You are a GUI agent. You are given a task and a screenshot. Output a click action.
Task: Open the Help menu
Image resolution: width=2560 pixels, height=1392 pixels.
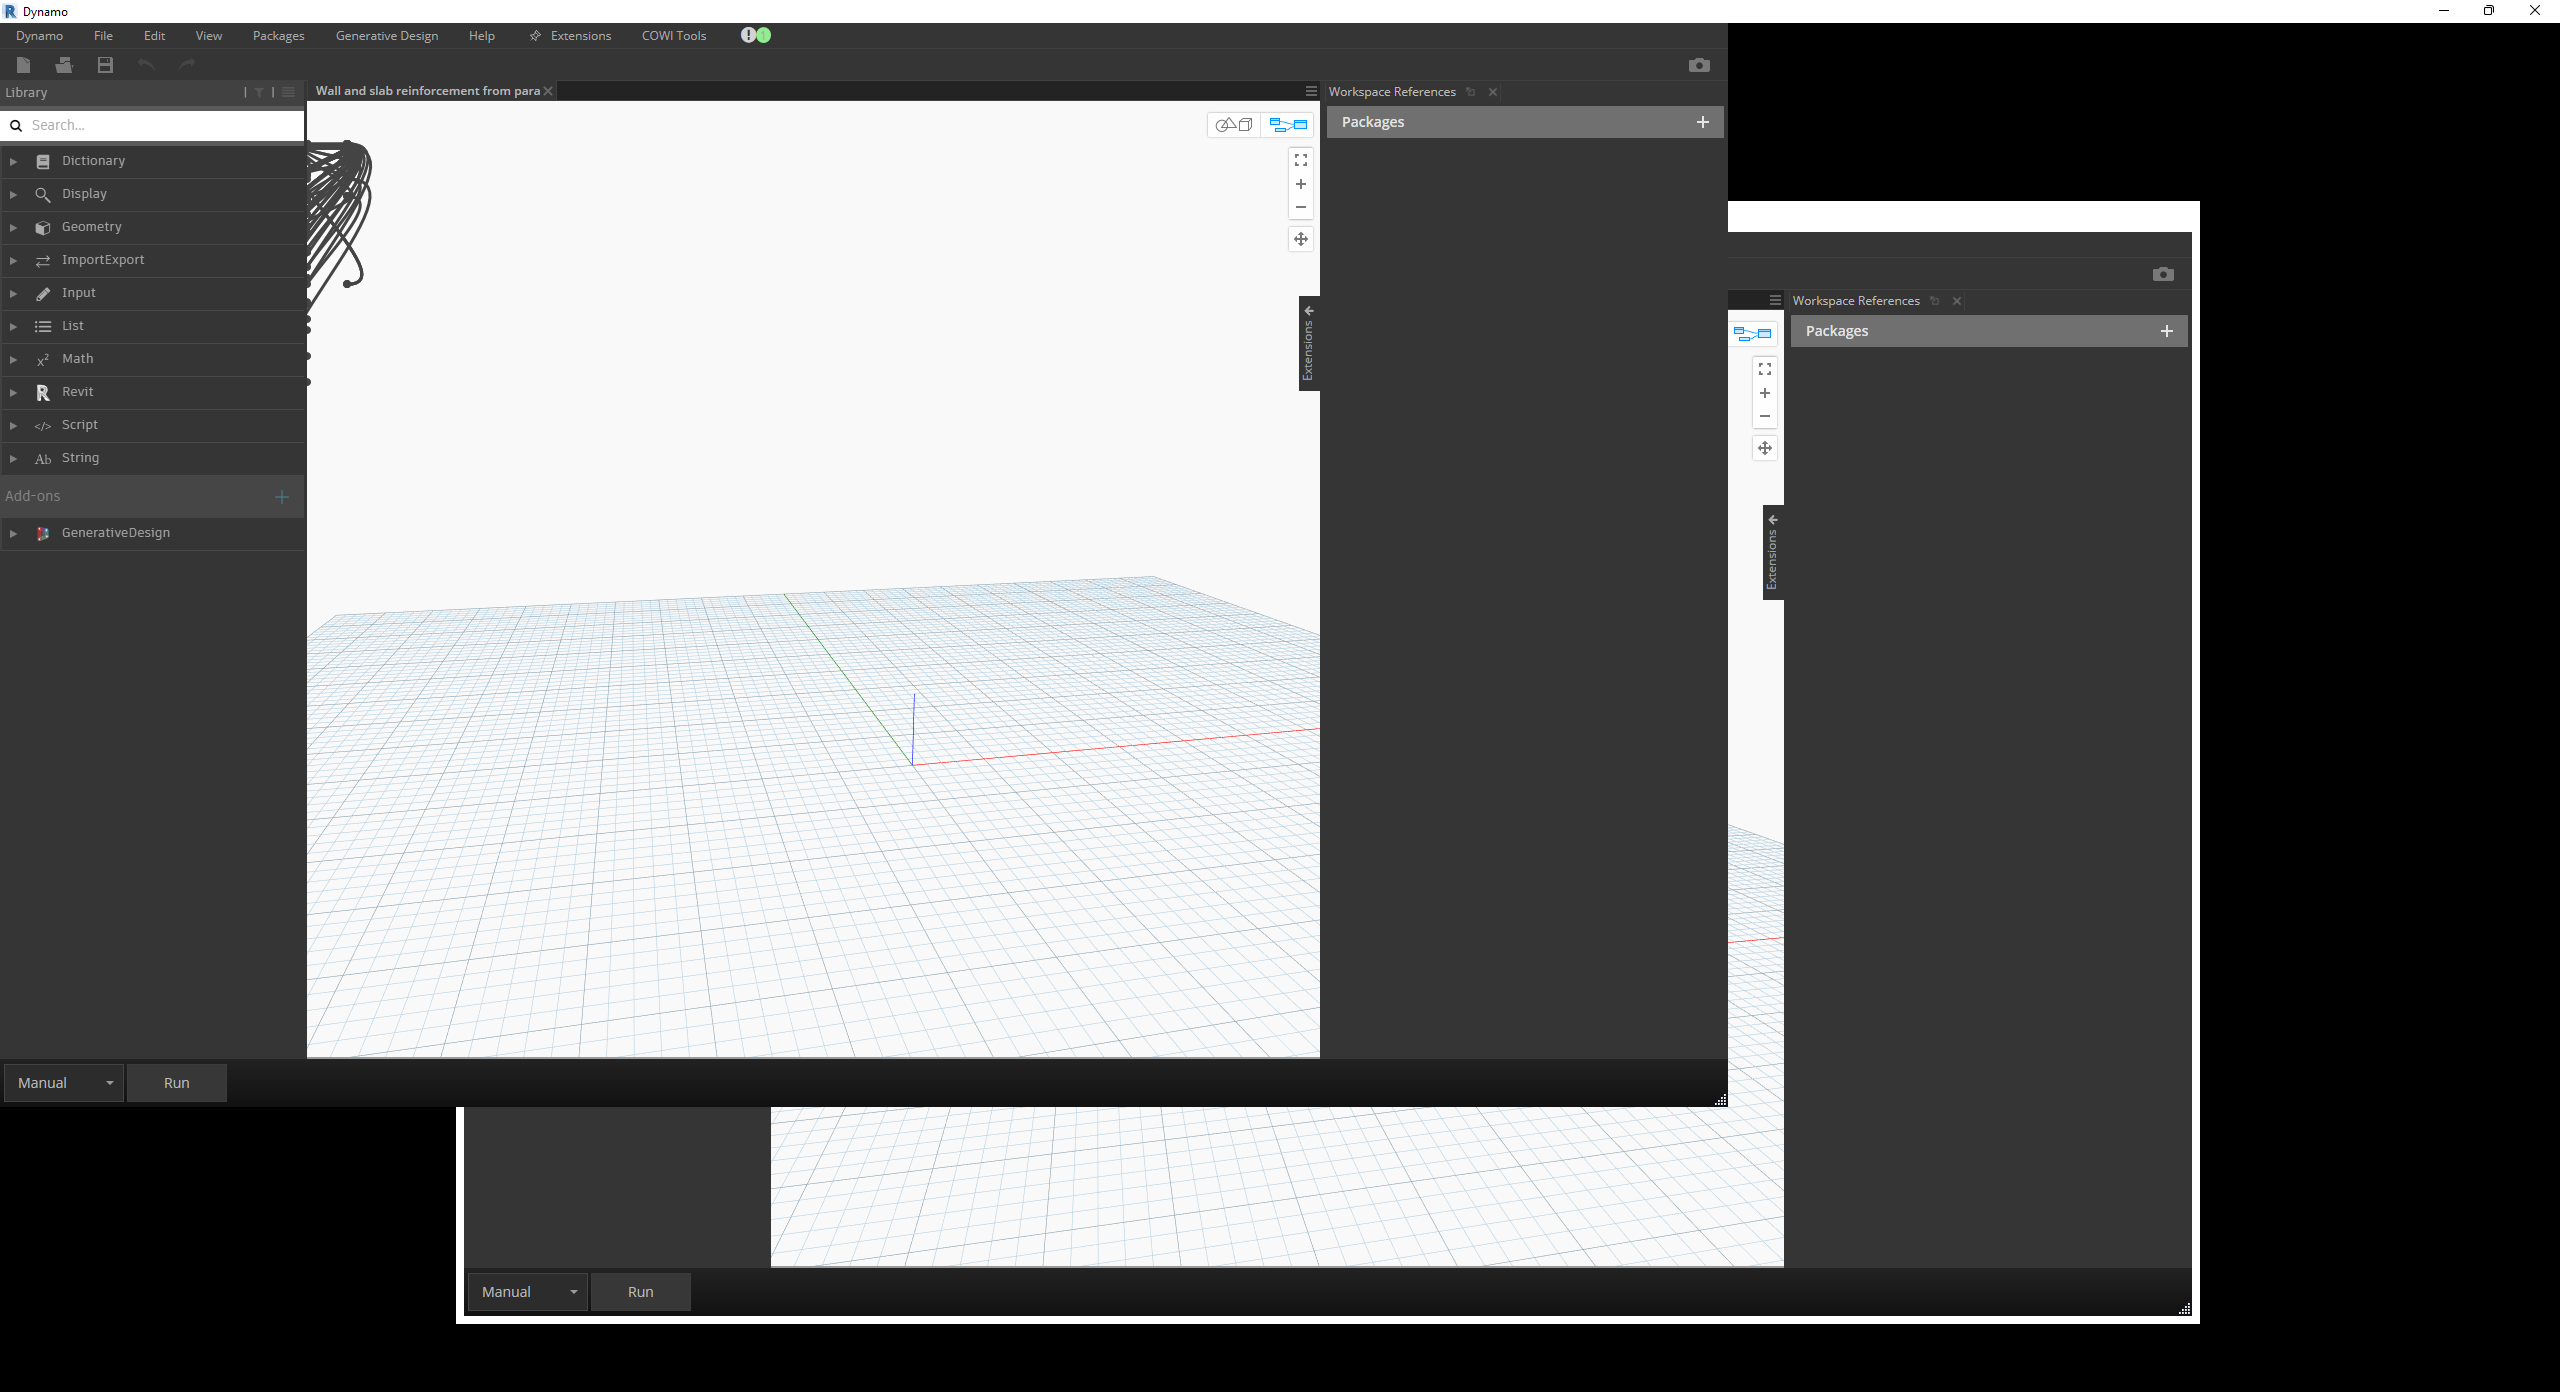482,36
